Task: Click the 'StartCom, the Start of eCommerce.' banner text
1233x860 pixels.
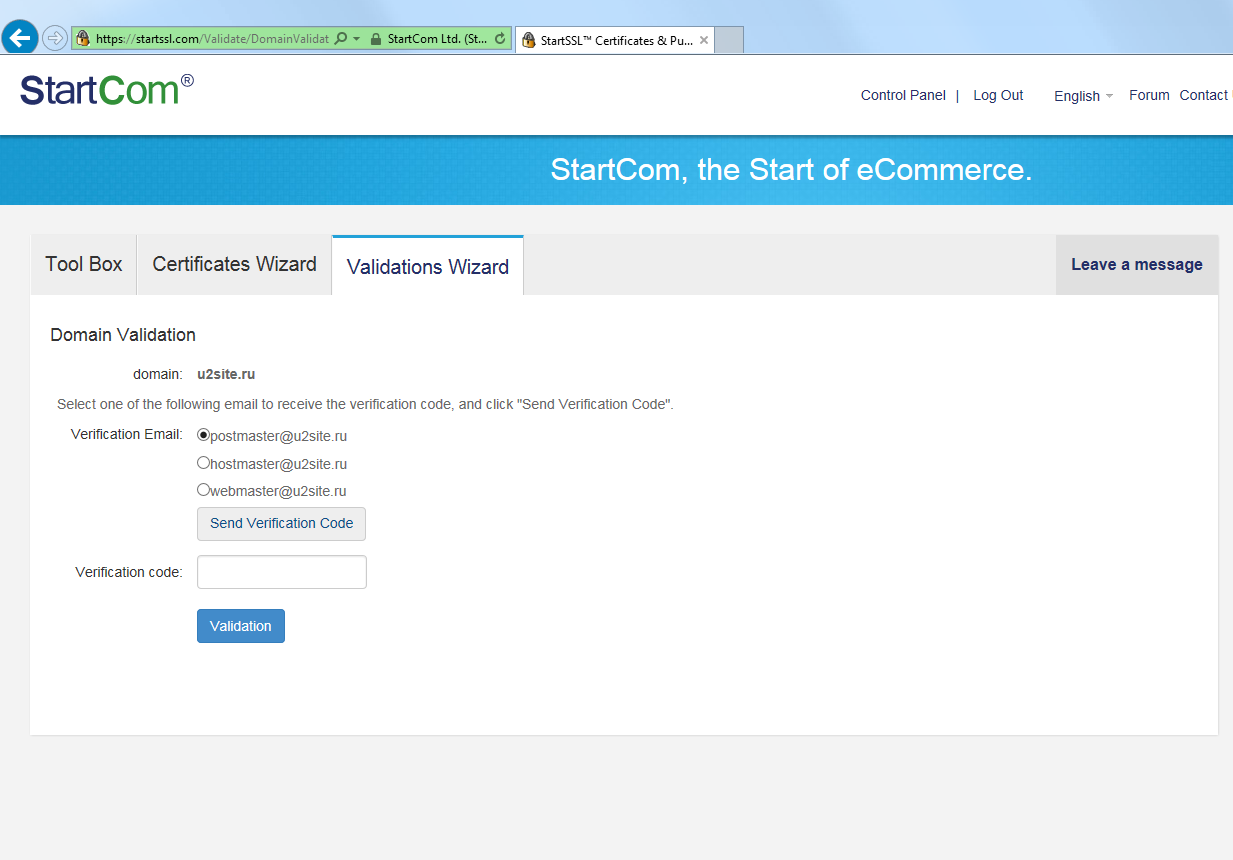Action: (791, 170)
